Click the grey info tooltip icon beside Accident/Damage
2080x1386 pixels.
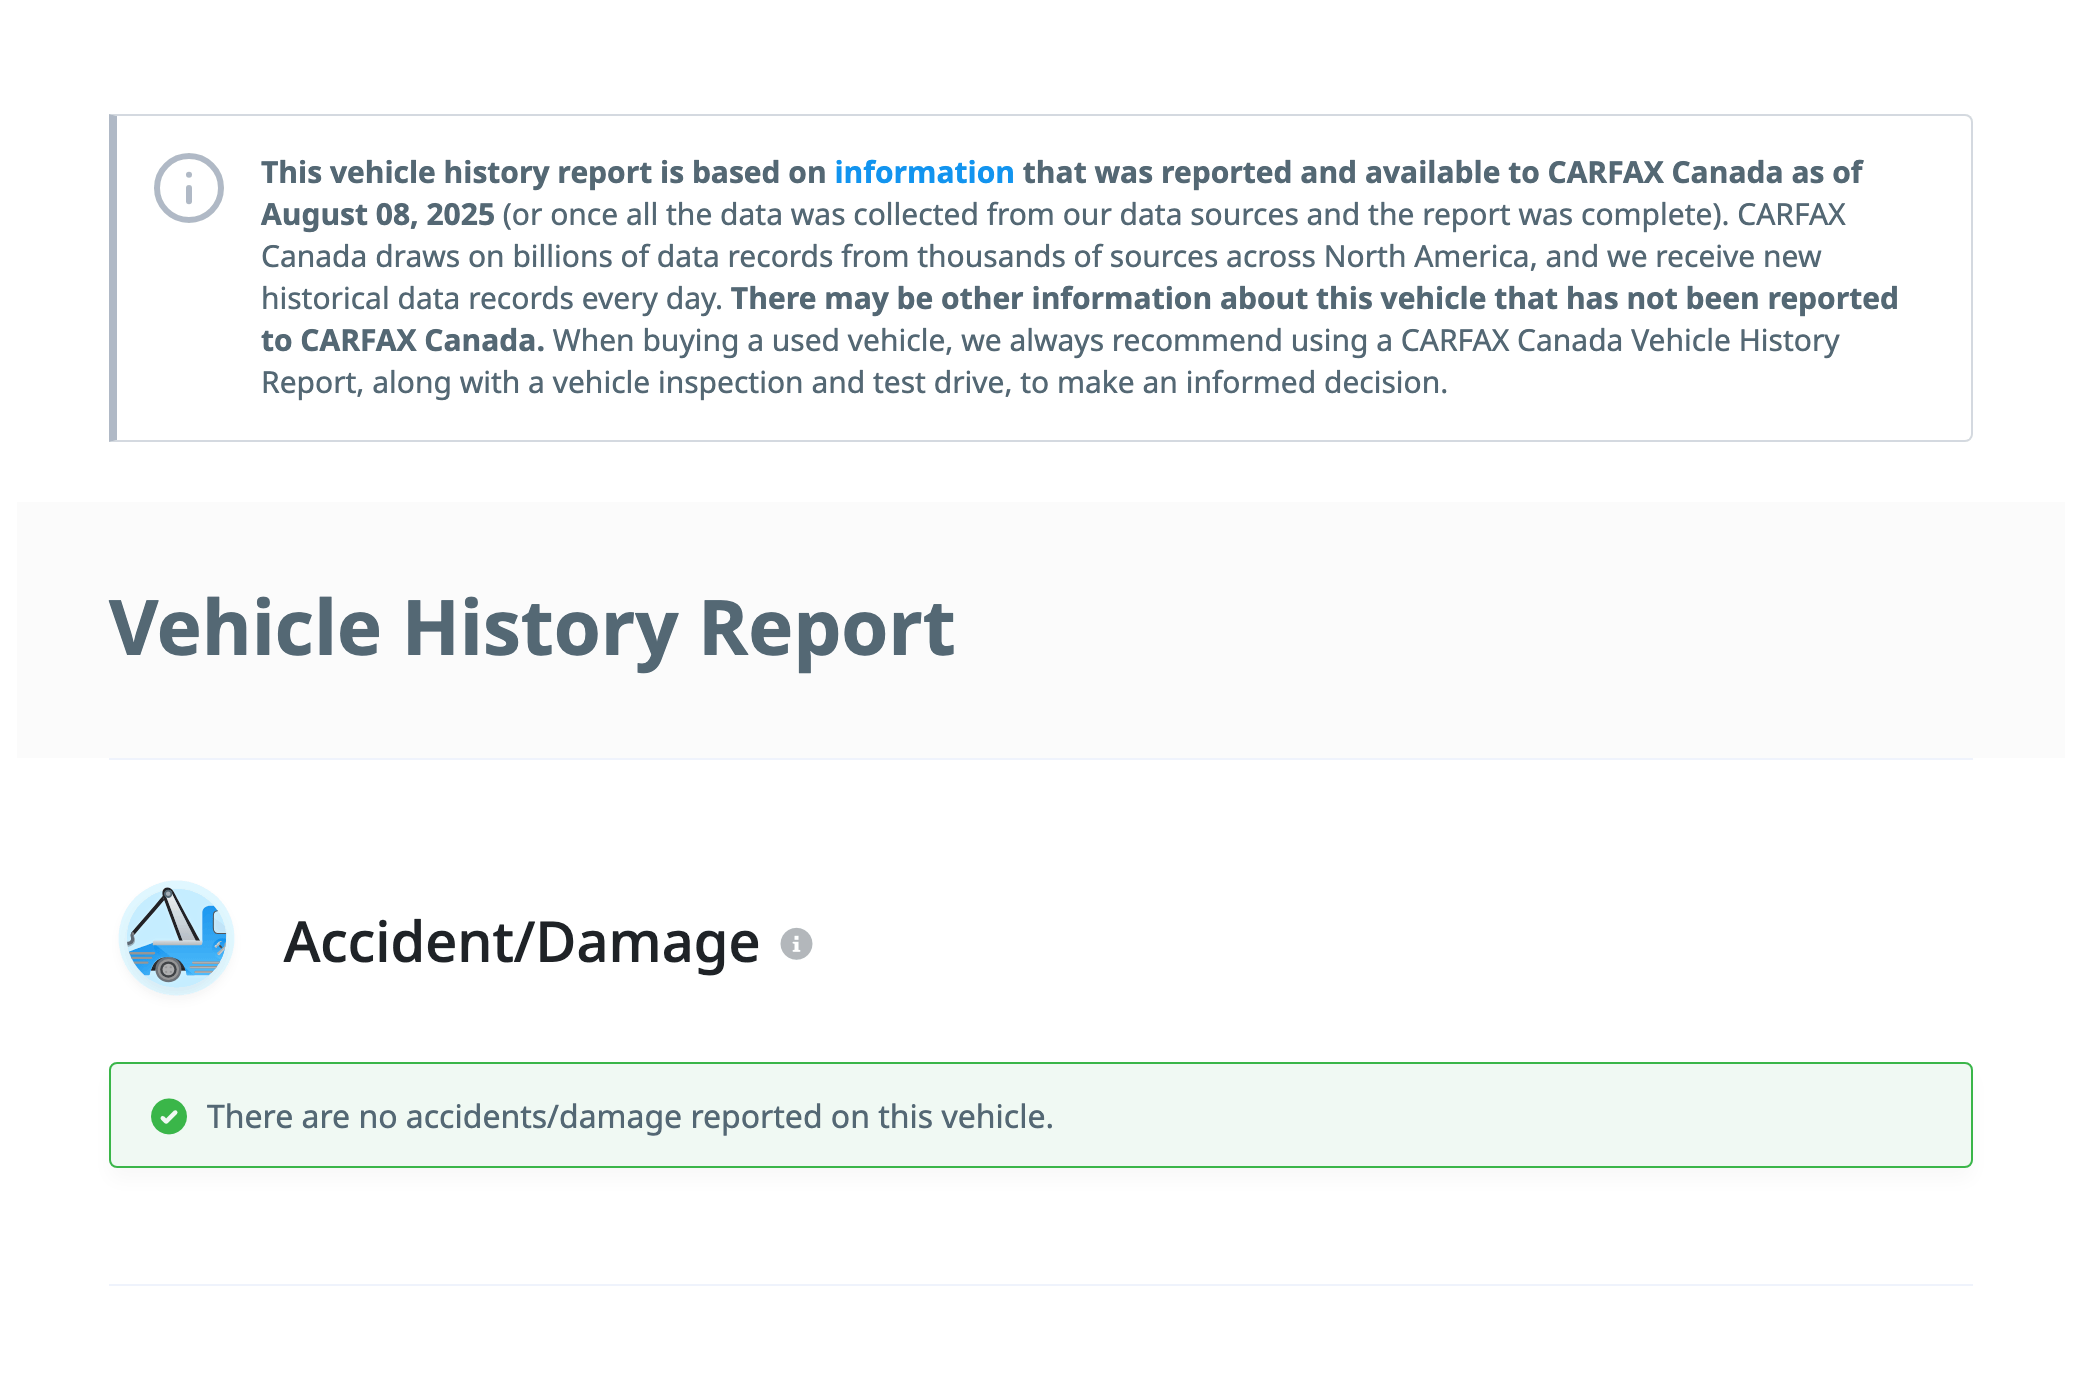(796, 943)
